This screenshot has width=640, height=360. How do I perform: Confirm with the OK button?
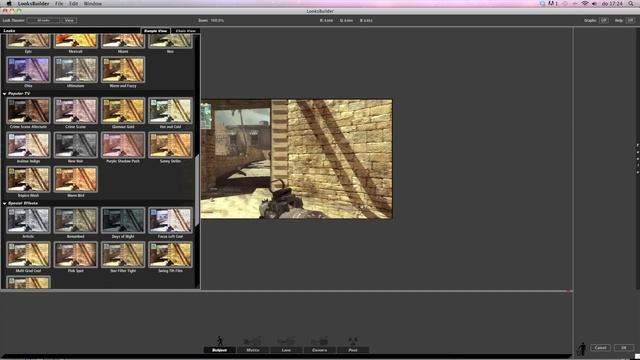point(624,347)
